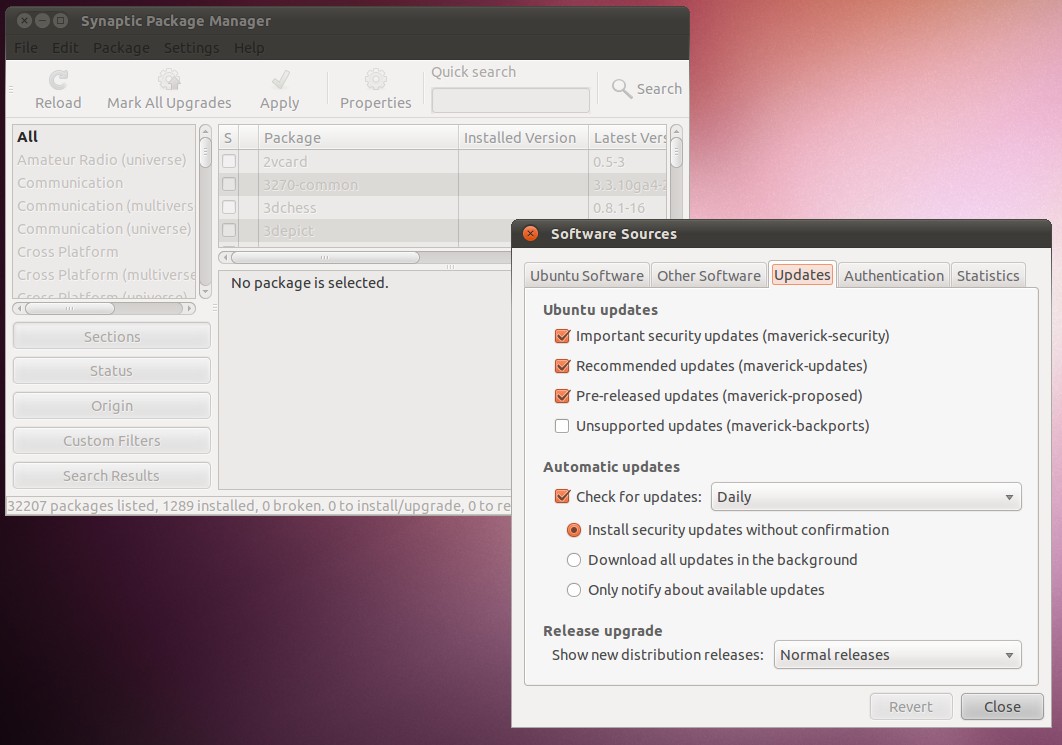Select the 3dchess package row name

click(x=290, y=208)
